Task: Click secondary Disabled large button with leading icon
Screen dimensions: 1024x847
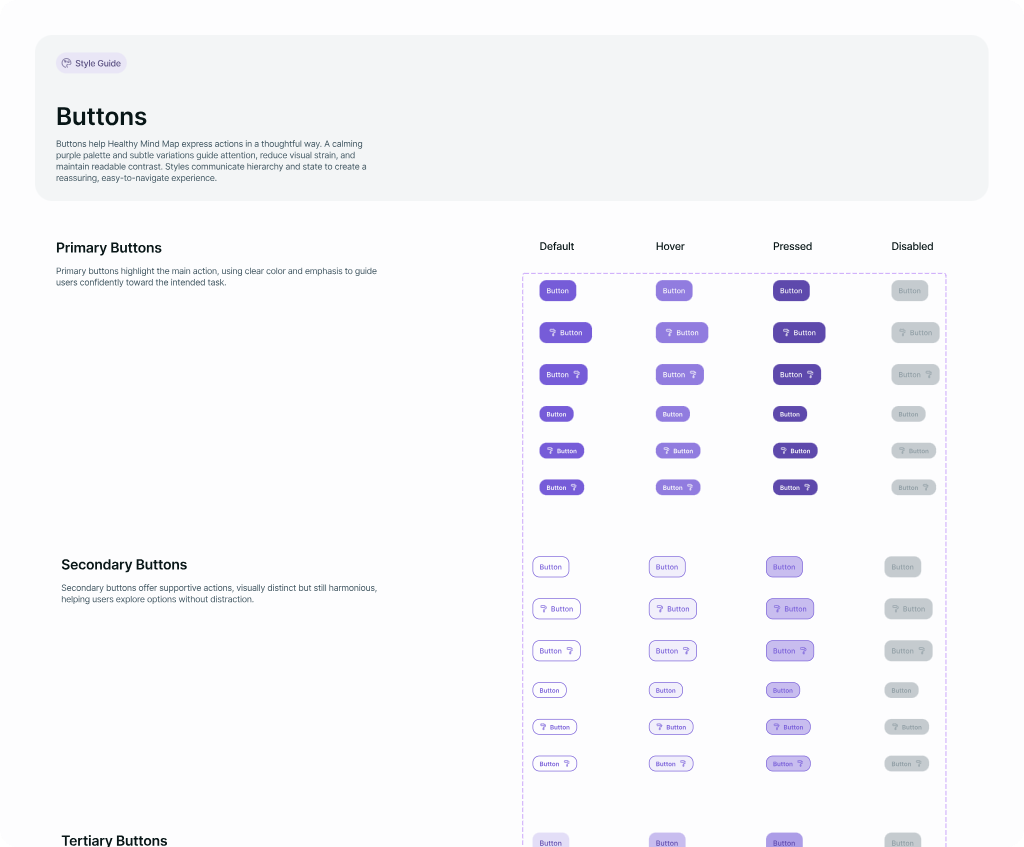Action: point(908,609)
